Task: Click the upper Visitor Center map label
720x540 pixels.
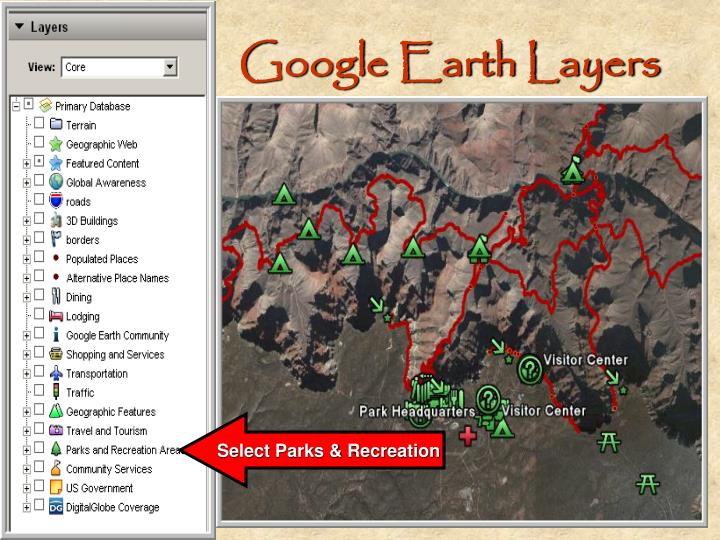Action: (585, 360)
